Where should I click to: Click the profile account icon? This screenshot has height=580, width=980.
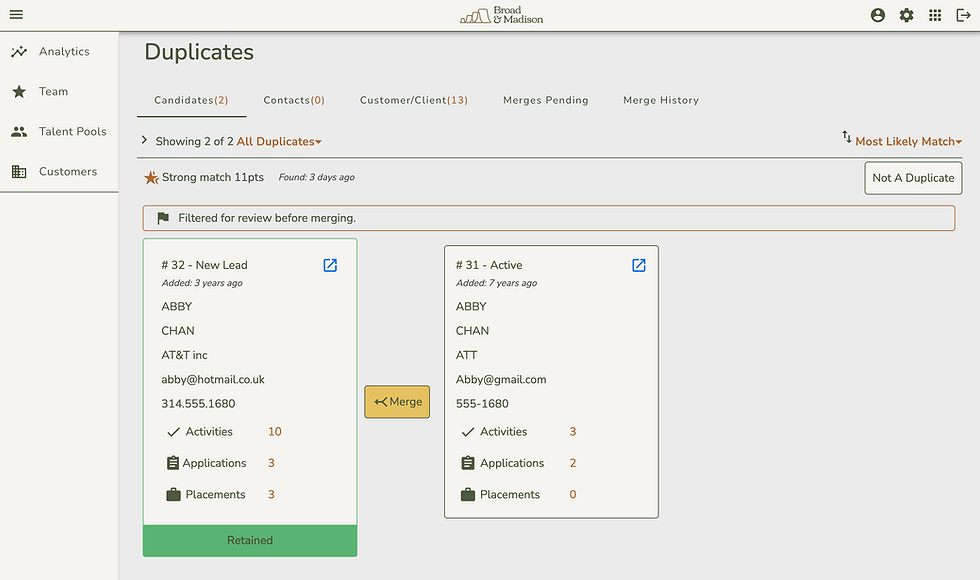pos(877,15)
